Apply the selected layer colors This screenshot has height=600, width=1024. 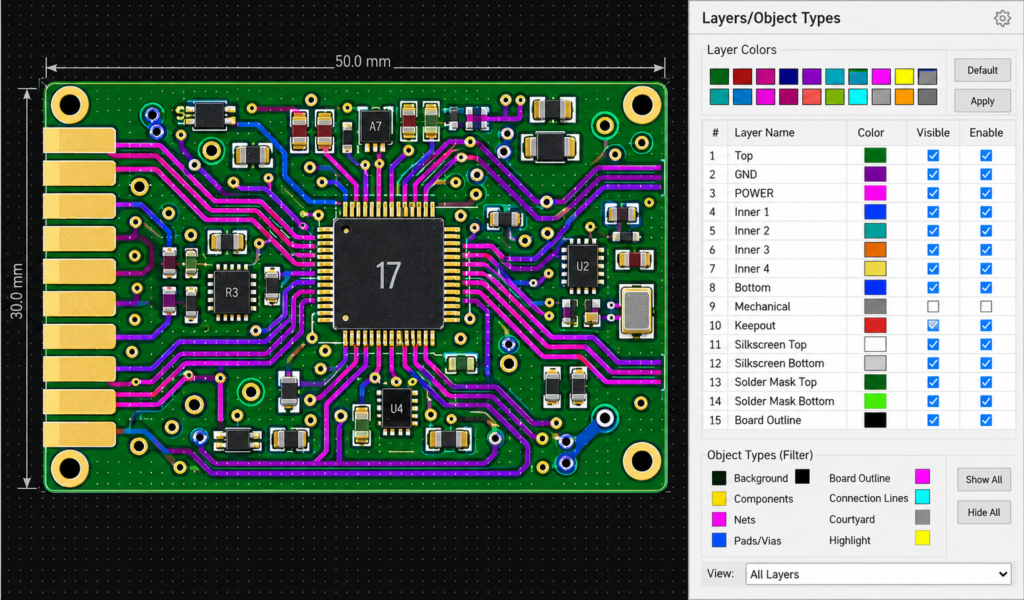(x=982, y=101)
